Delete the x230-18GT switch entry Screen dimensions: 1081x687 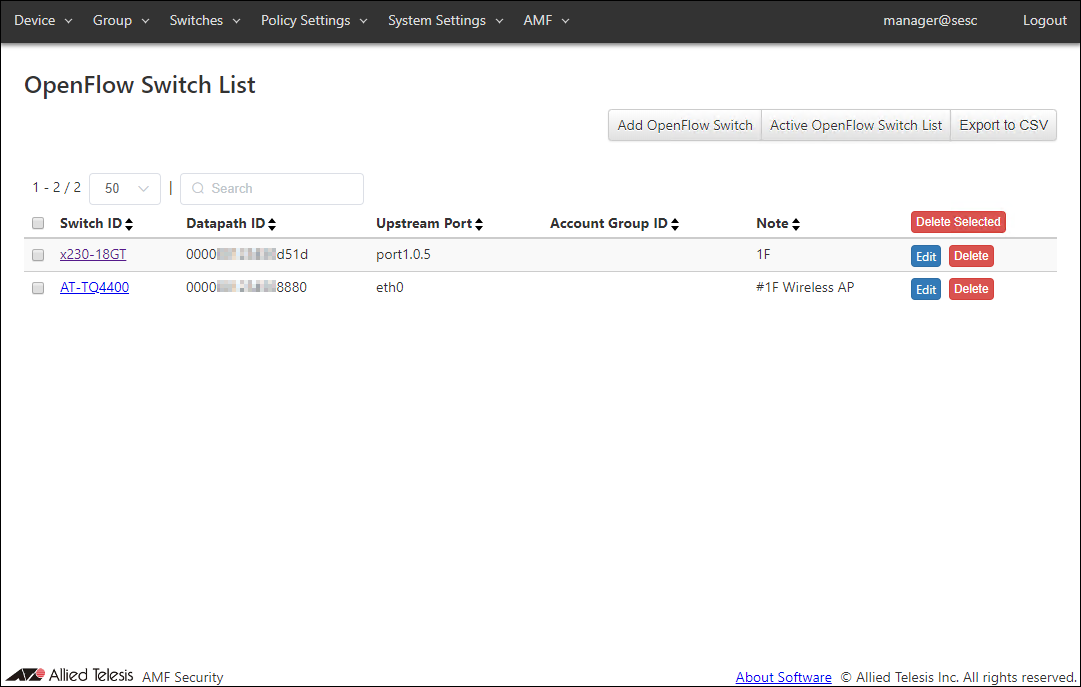(971, 257)
